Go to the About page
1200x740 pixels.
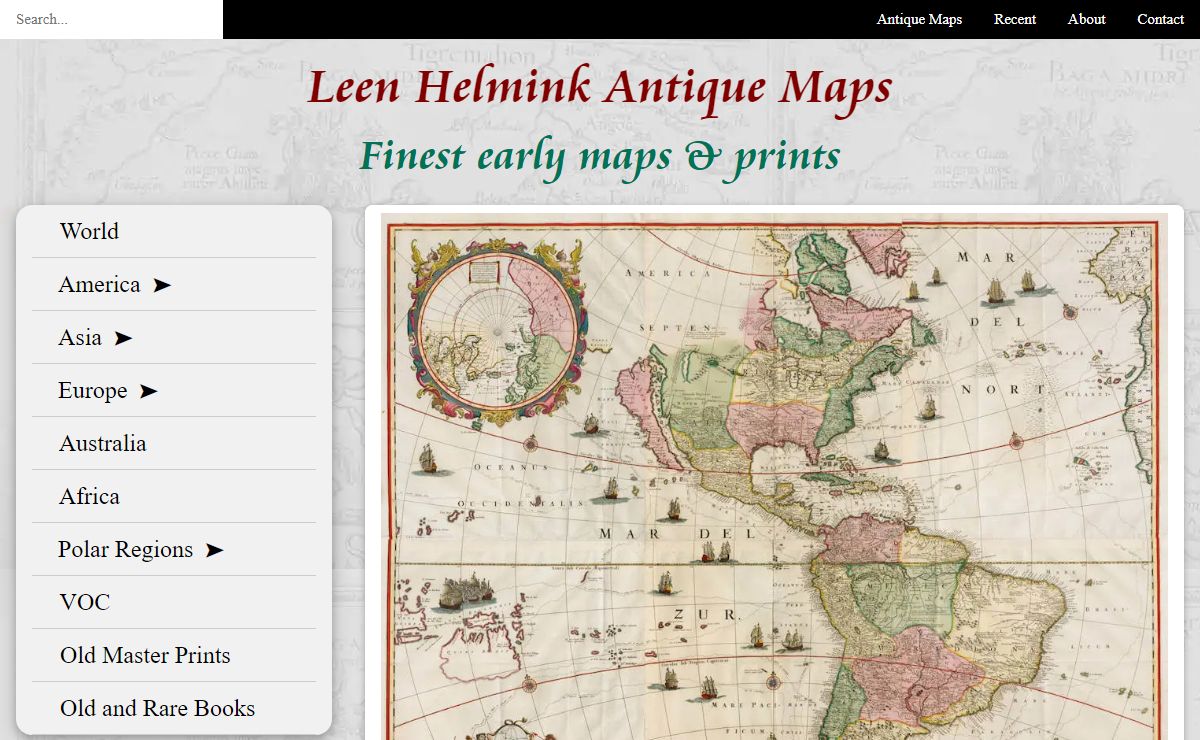click(x=1086, y=19)
